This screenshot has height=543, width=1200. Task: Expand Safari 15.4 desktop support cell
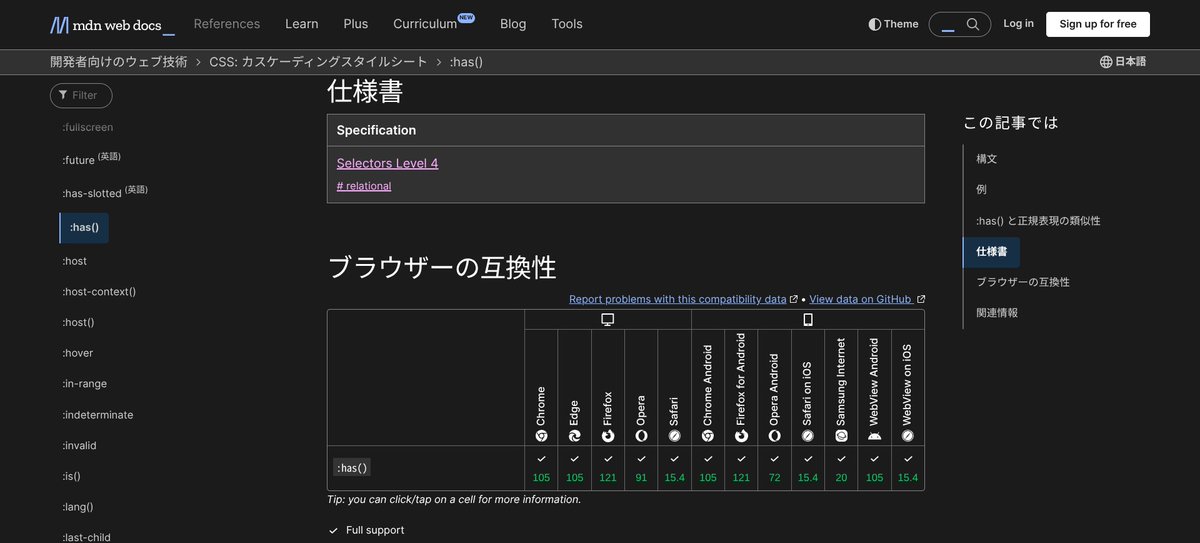coord(675,468)
